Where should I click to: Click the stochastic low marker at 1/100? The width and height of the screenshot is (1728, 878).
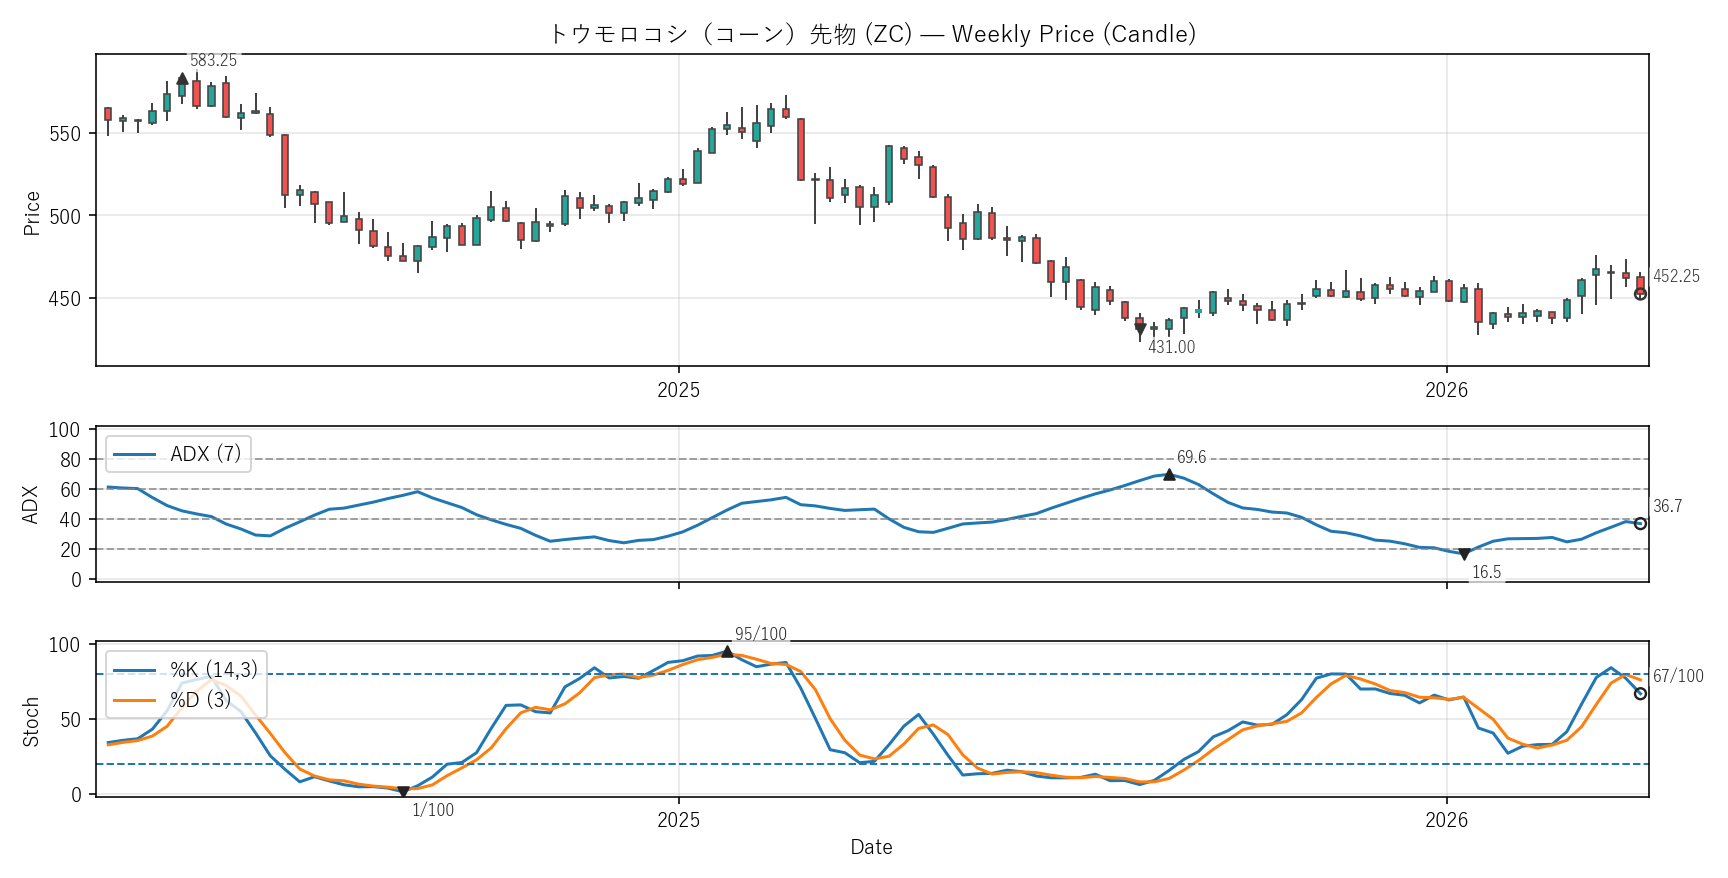tap(403, 792)
